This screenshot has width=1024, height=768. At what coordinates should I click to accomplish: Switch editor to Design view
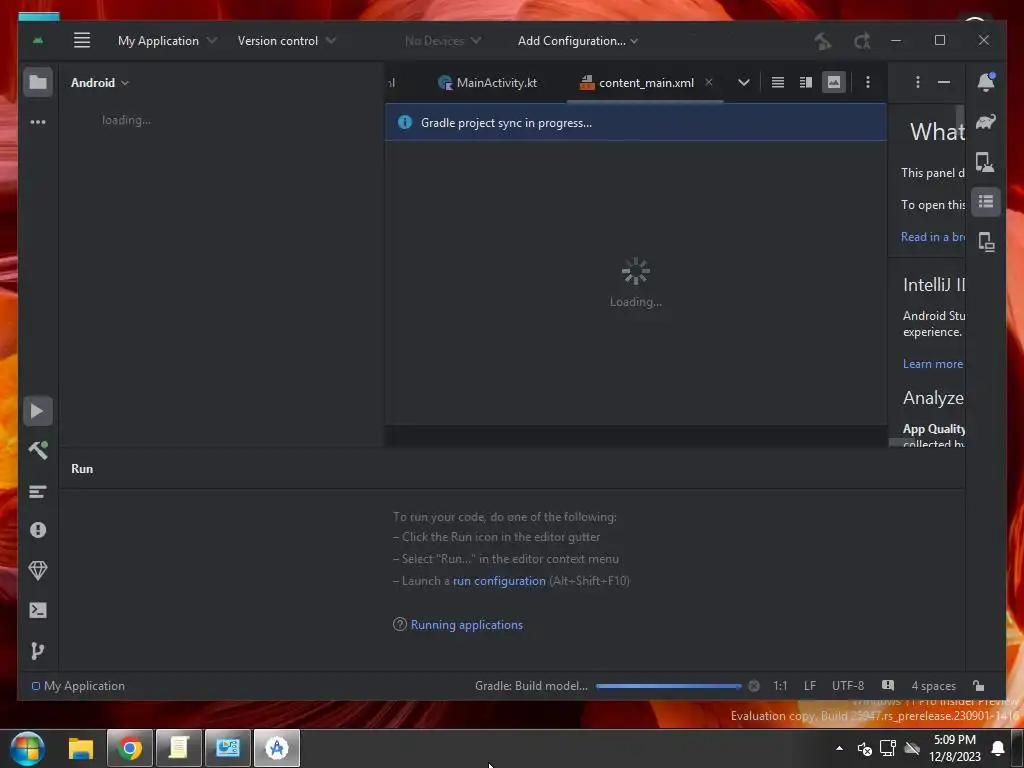(834, 82)
